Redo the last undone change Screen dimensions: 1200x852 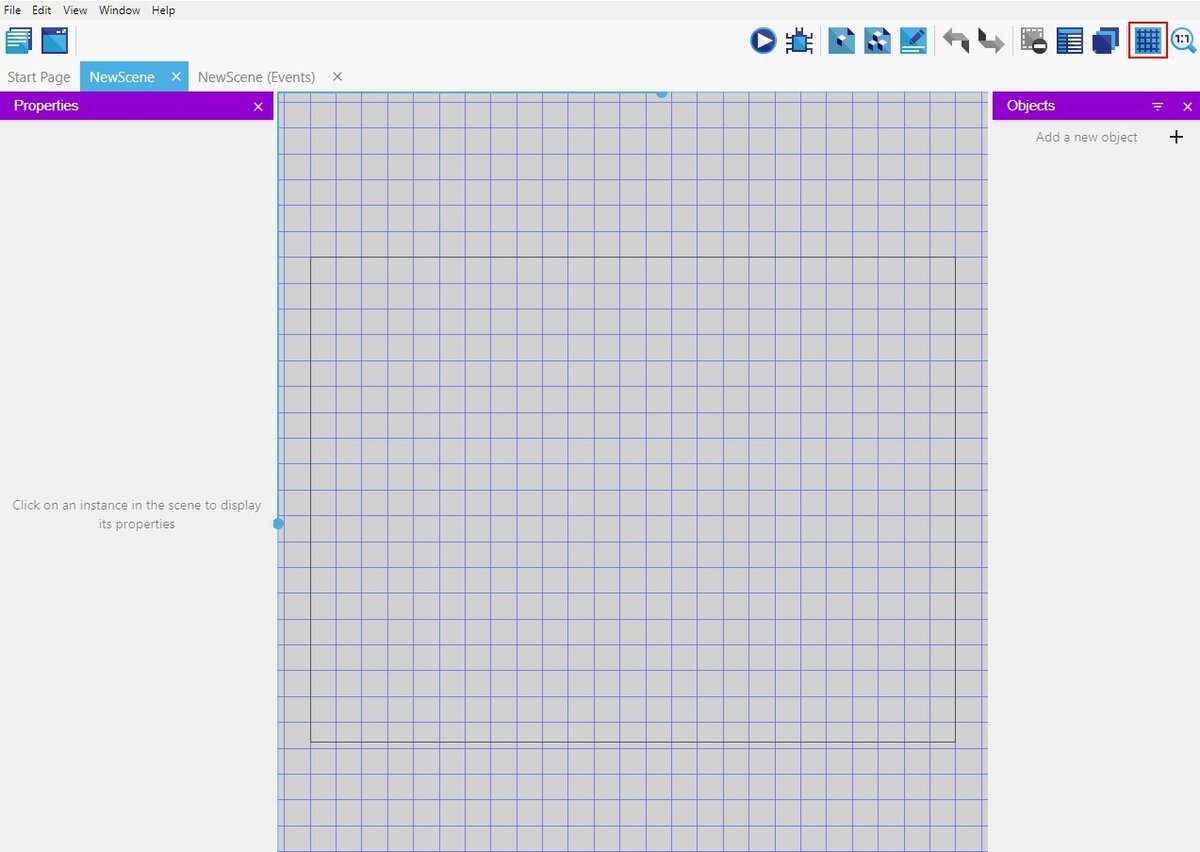(991, 41)
